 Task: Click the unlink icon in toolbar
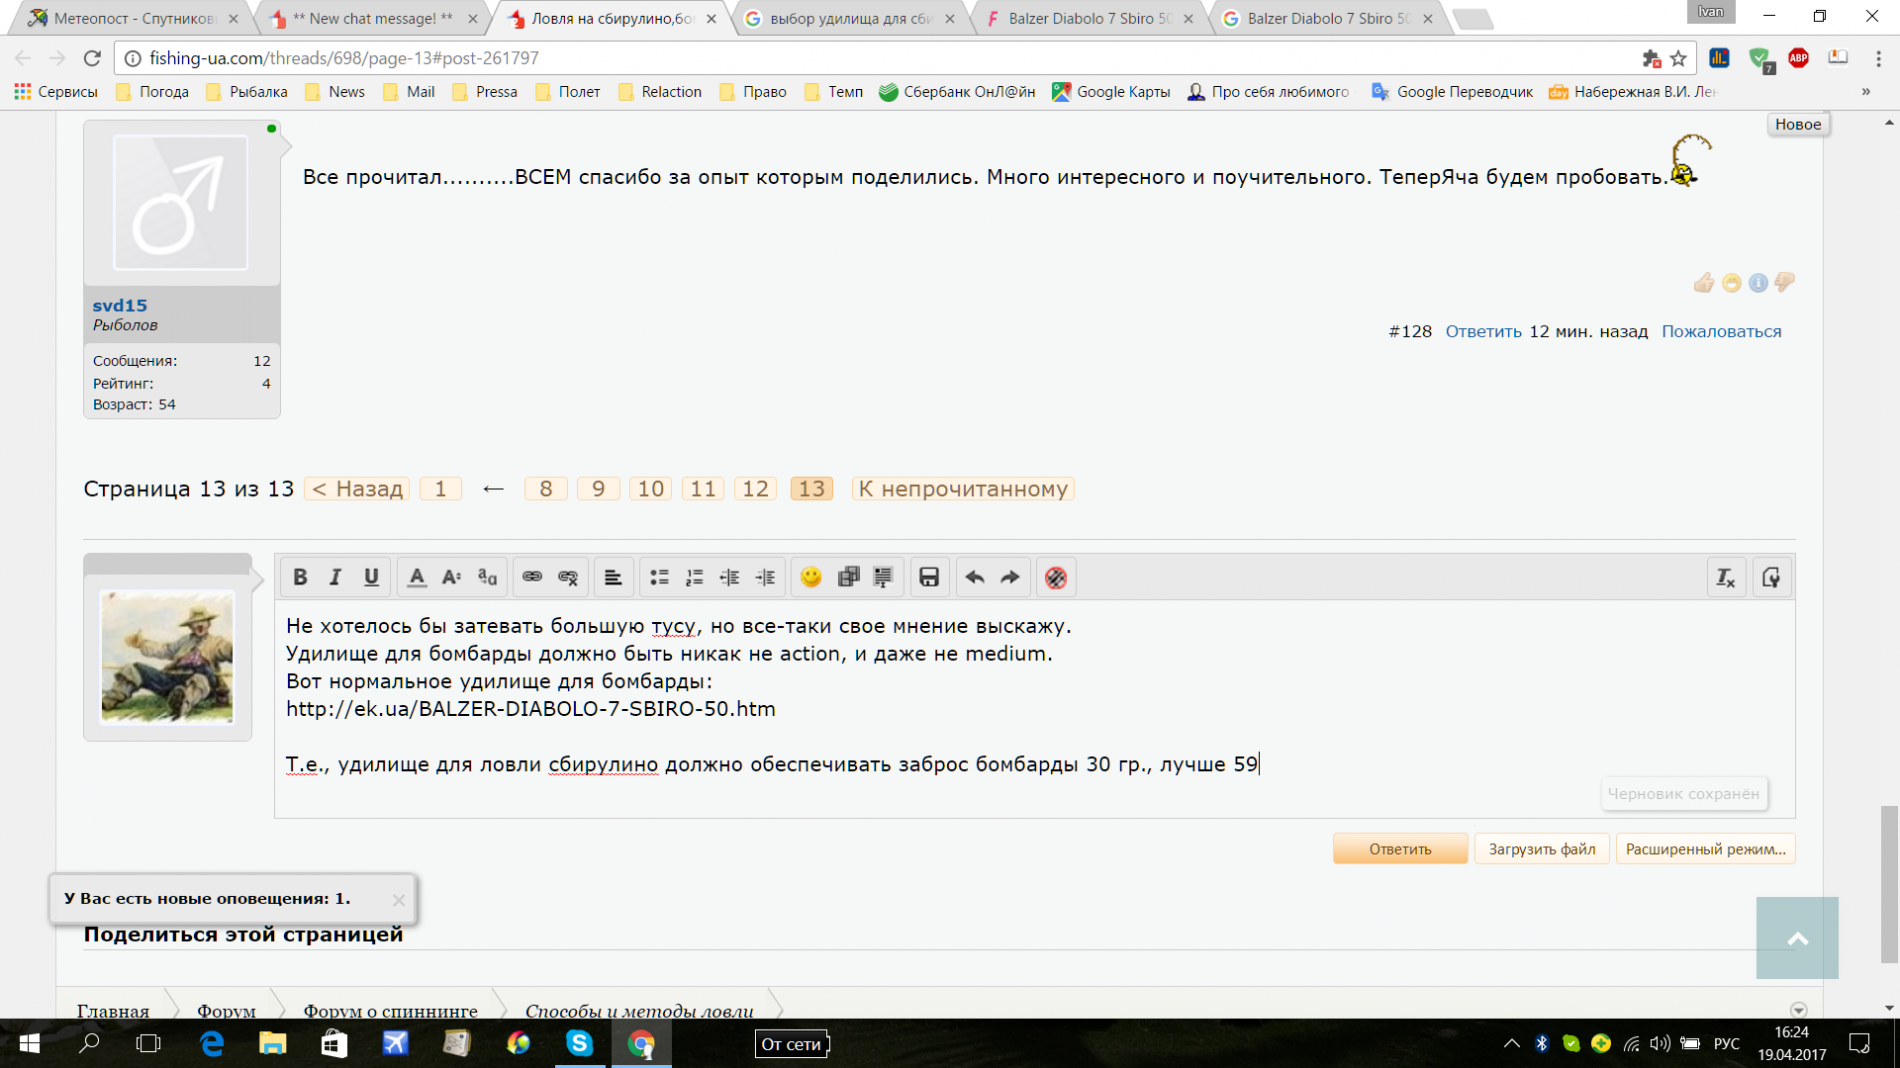568,577
